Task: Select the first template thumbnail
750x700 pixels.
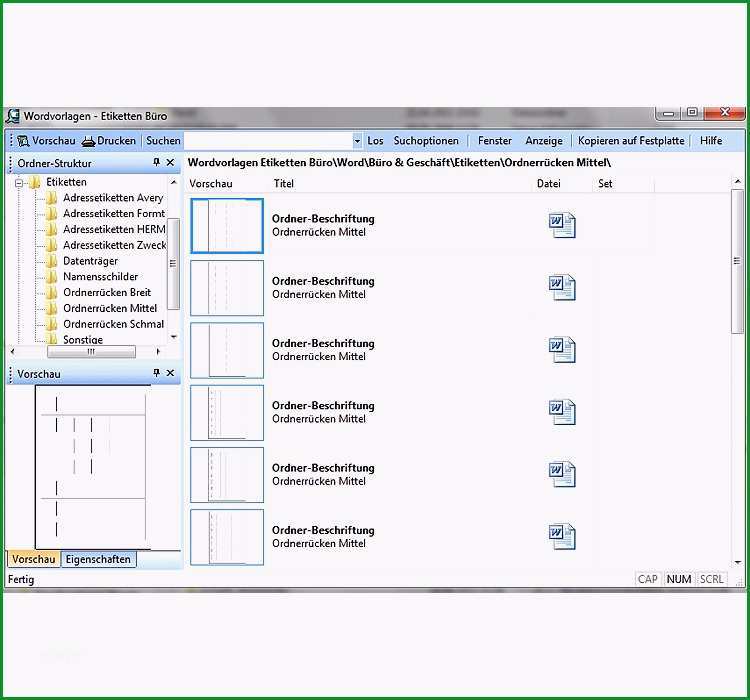Action: coord(227,226)
